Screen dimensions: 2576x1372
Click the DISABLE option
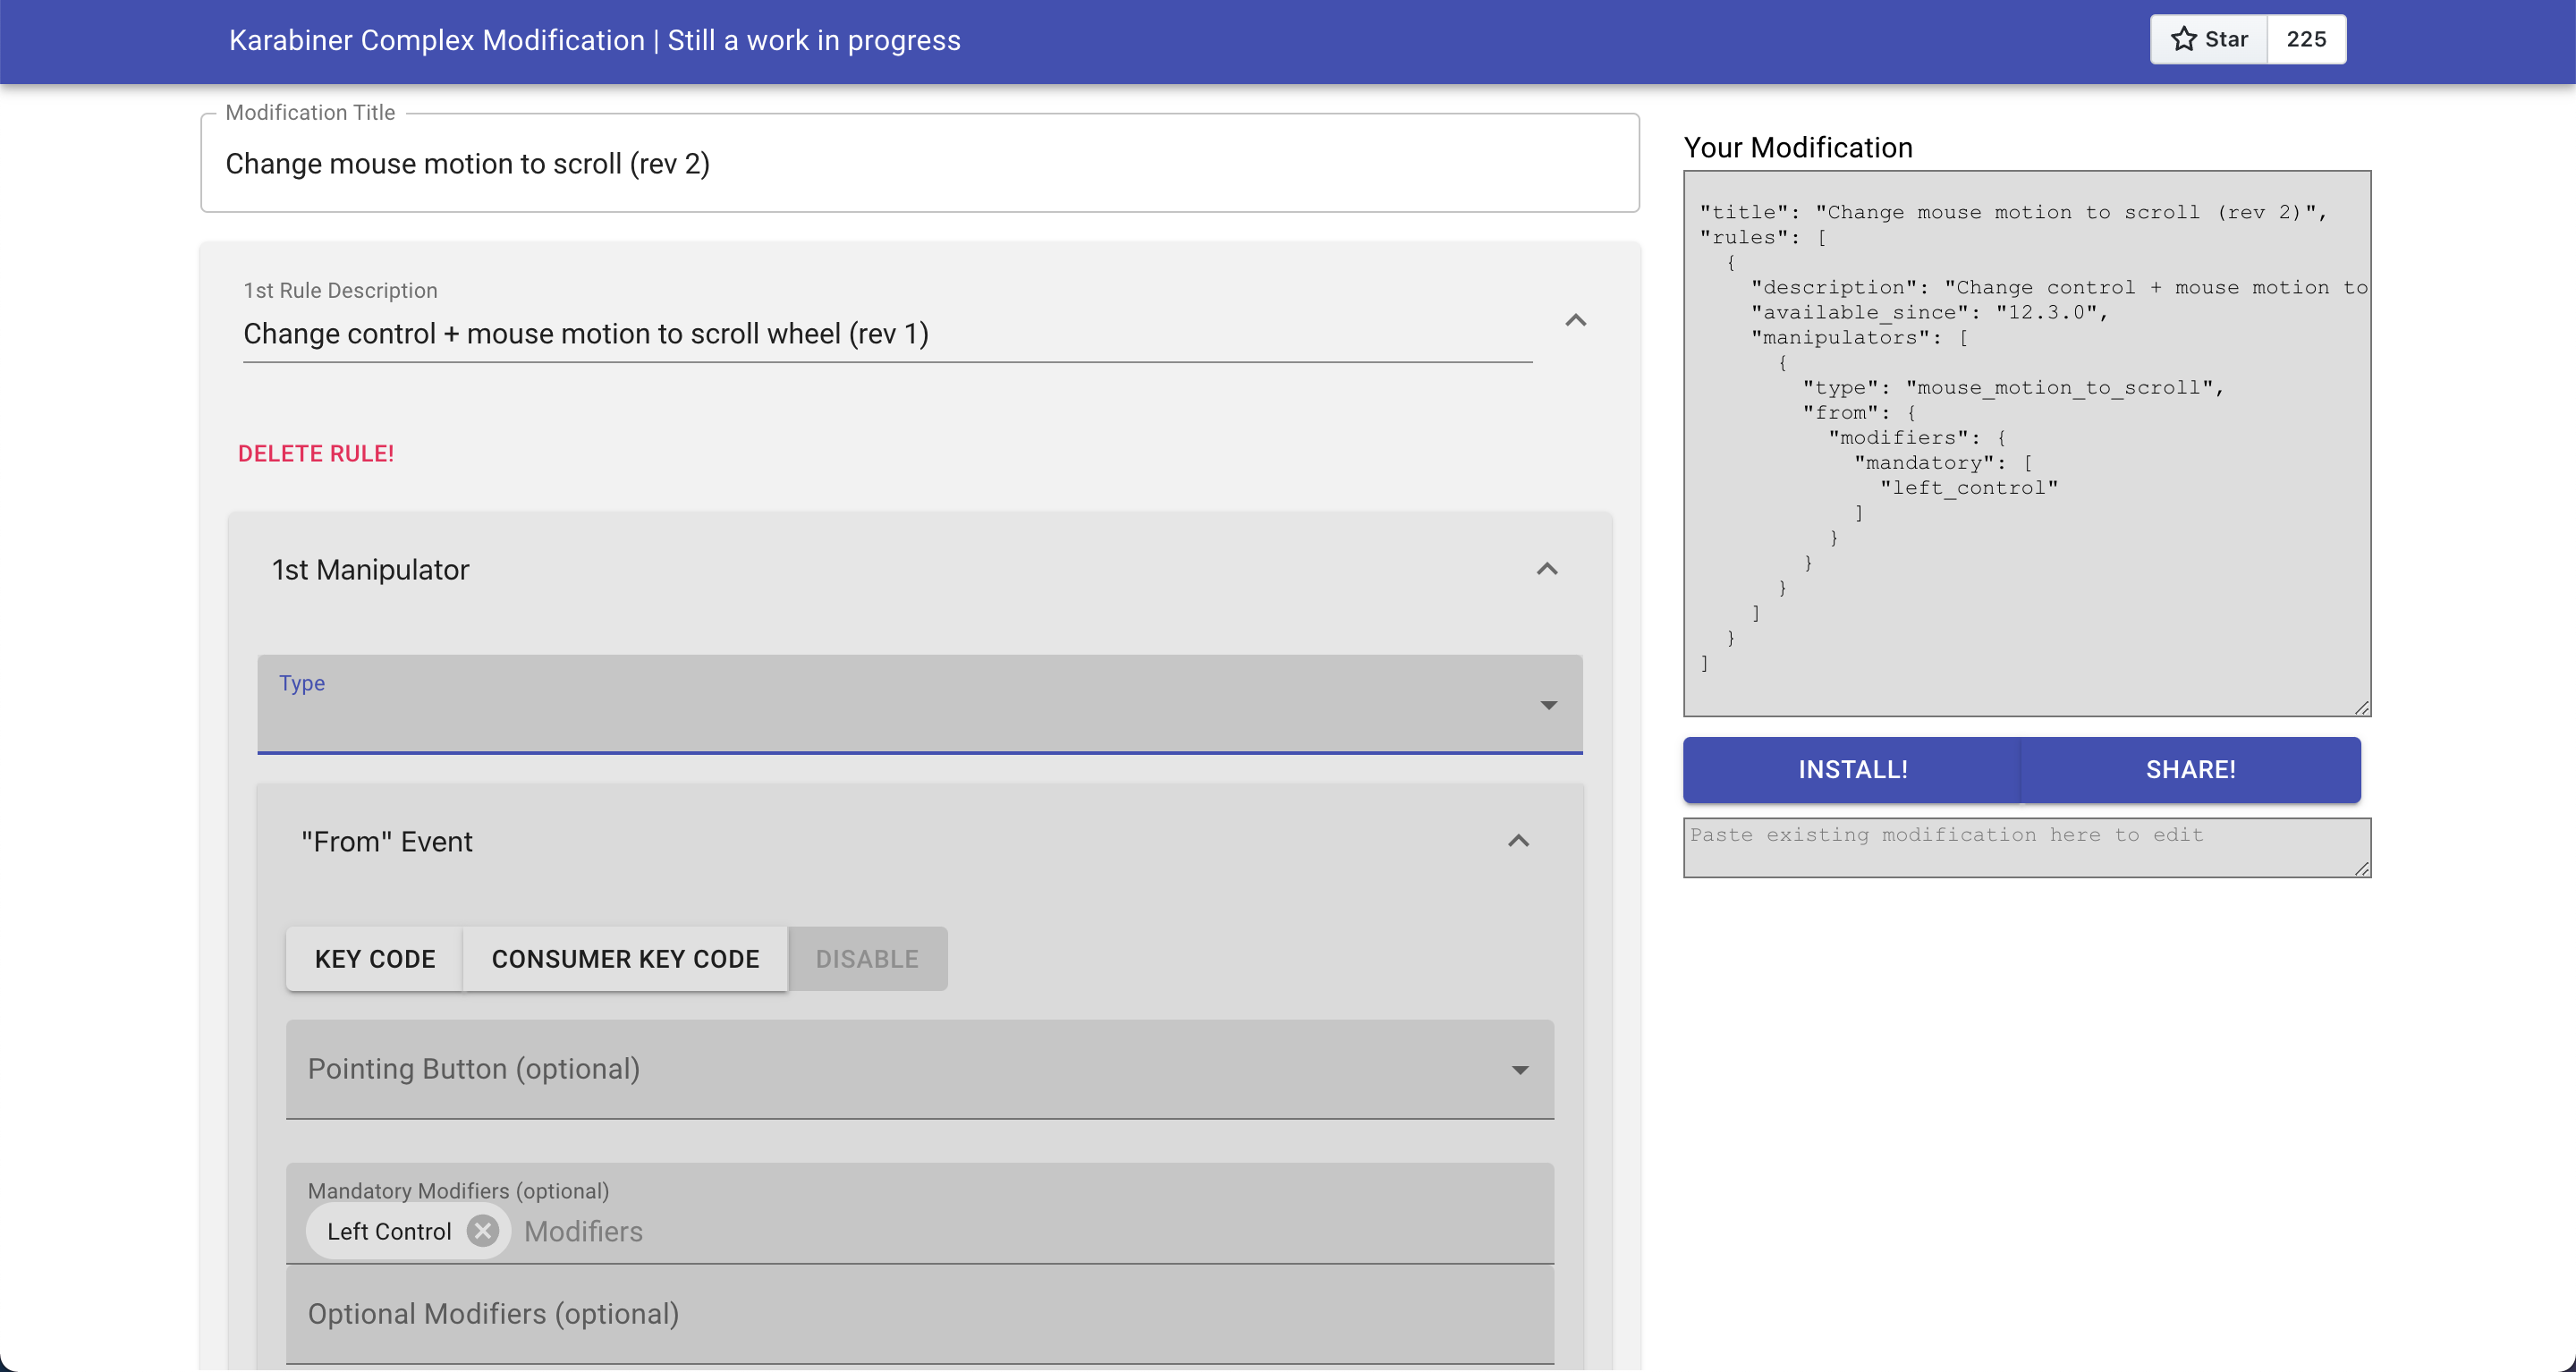867,958
